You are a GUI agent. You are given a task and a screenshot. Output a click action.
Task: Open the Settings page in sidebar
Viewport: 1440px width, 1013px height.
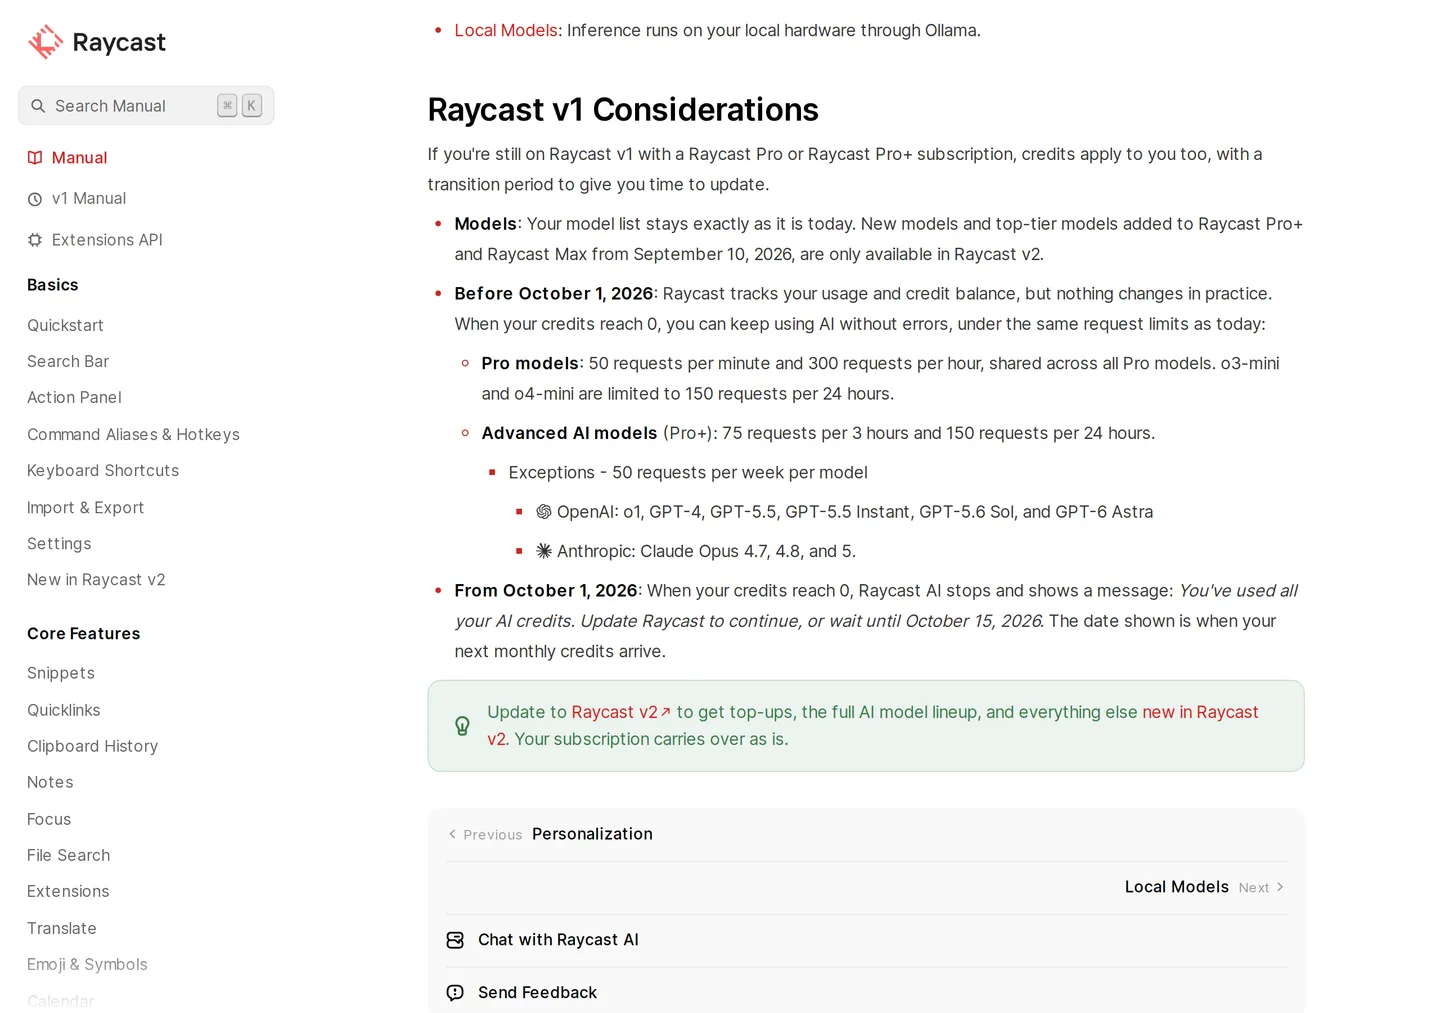[59, 544]
